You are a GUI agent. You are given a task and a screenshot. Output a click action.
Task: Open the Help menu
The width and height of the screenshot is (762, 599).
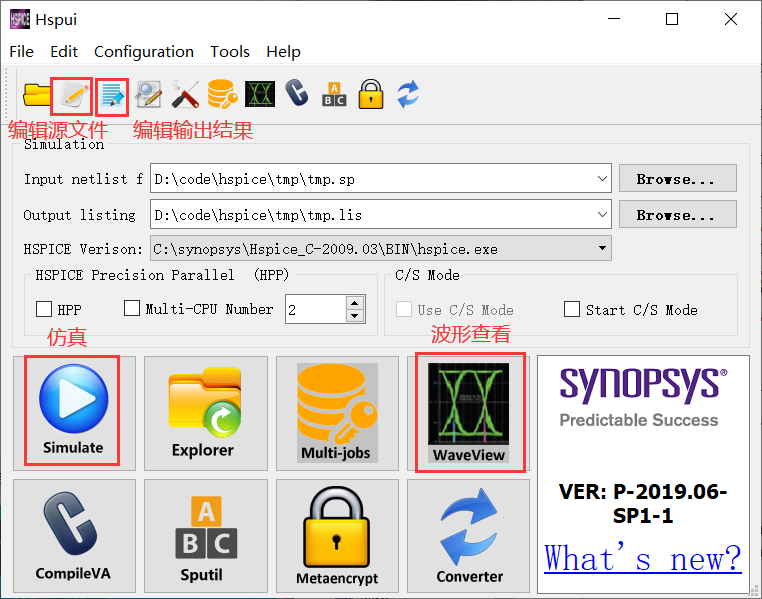283,51
